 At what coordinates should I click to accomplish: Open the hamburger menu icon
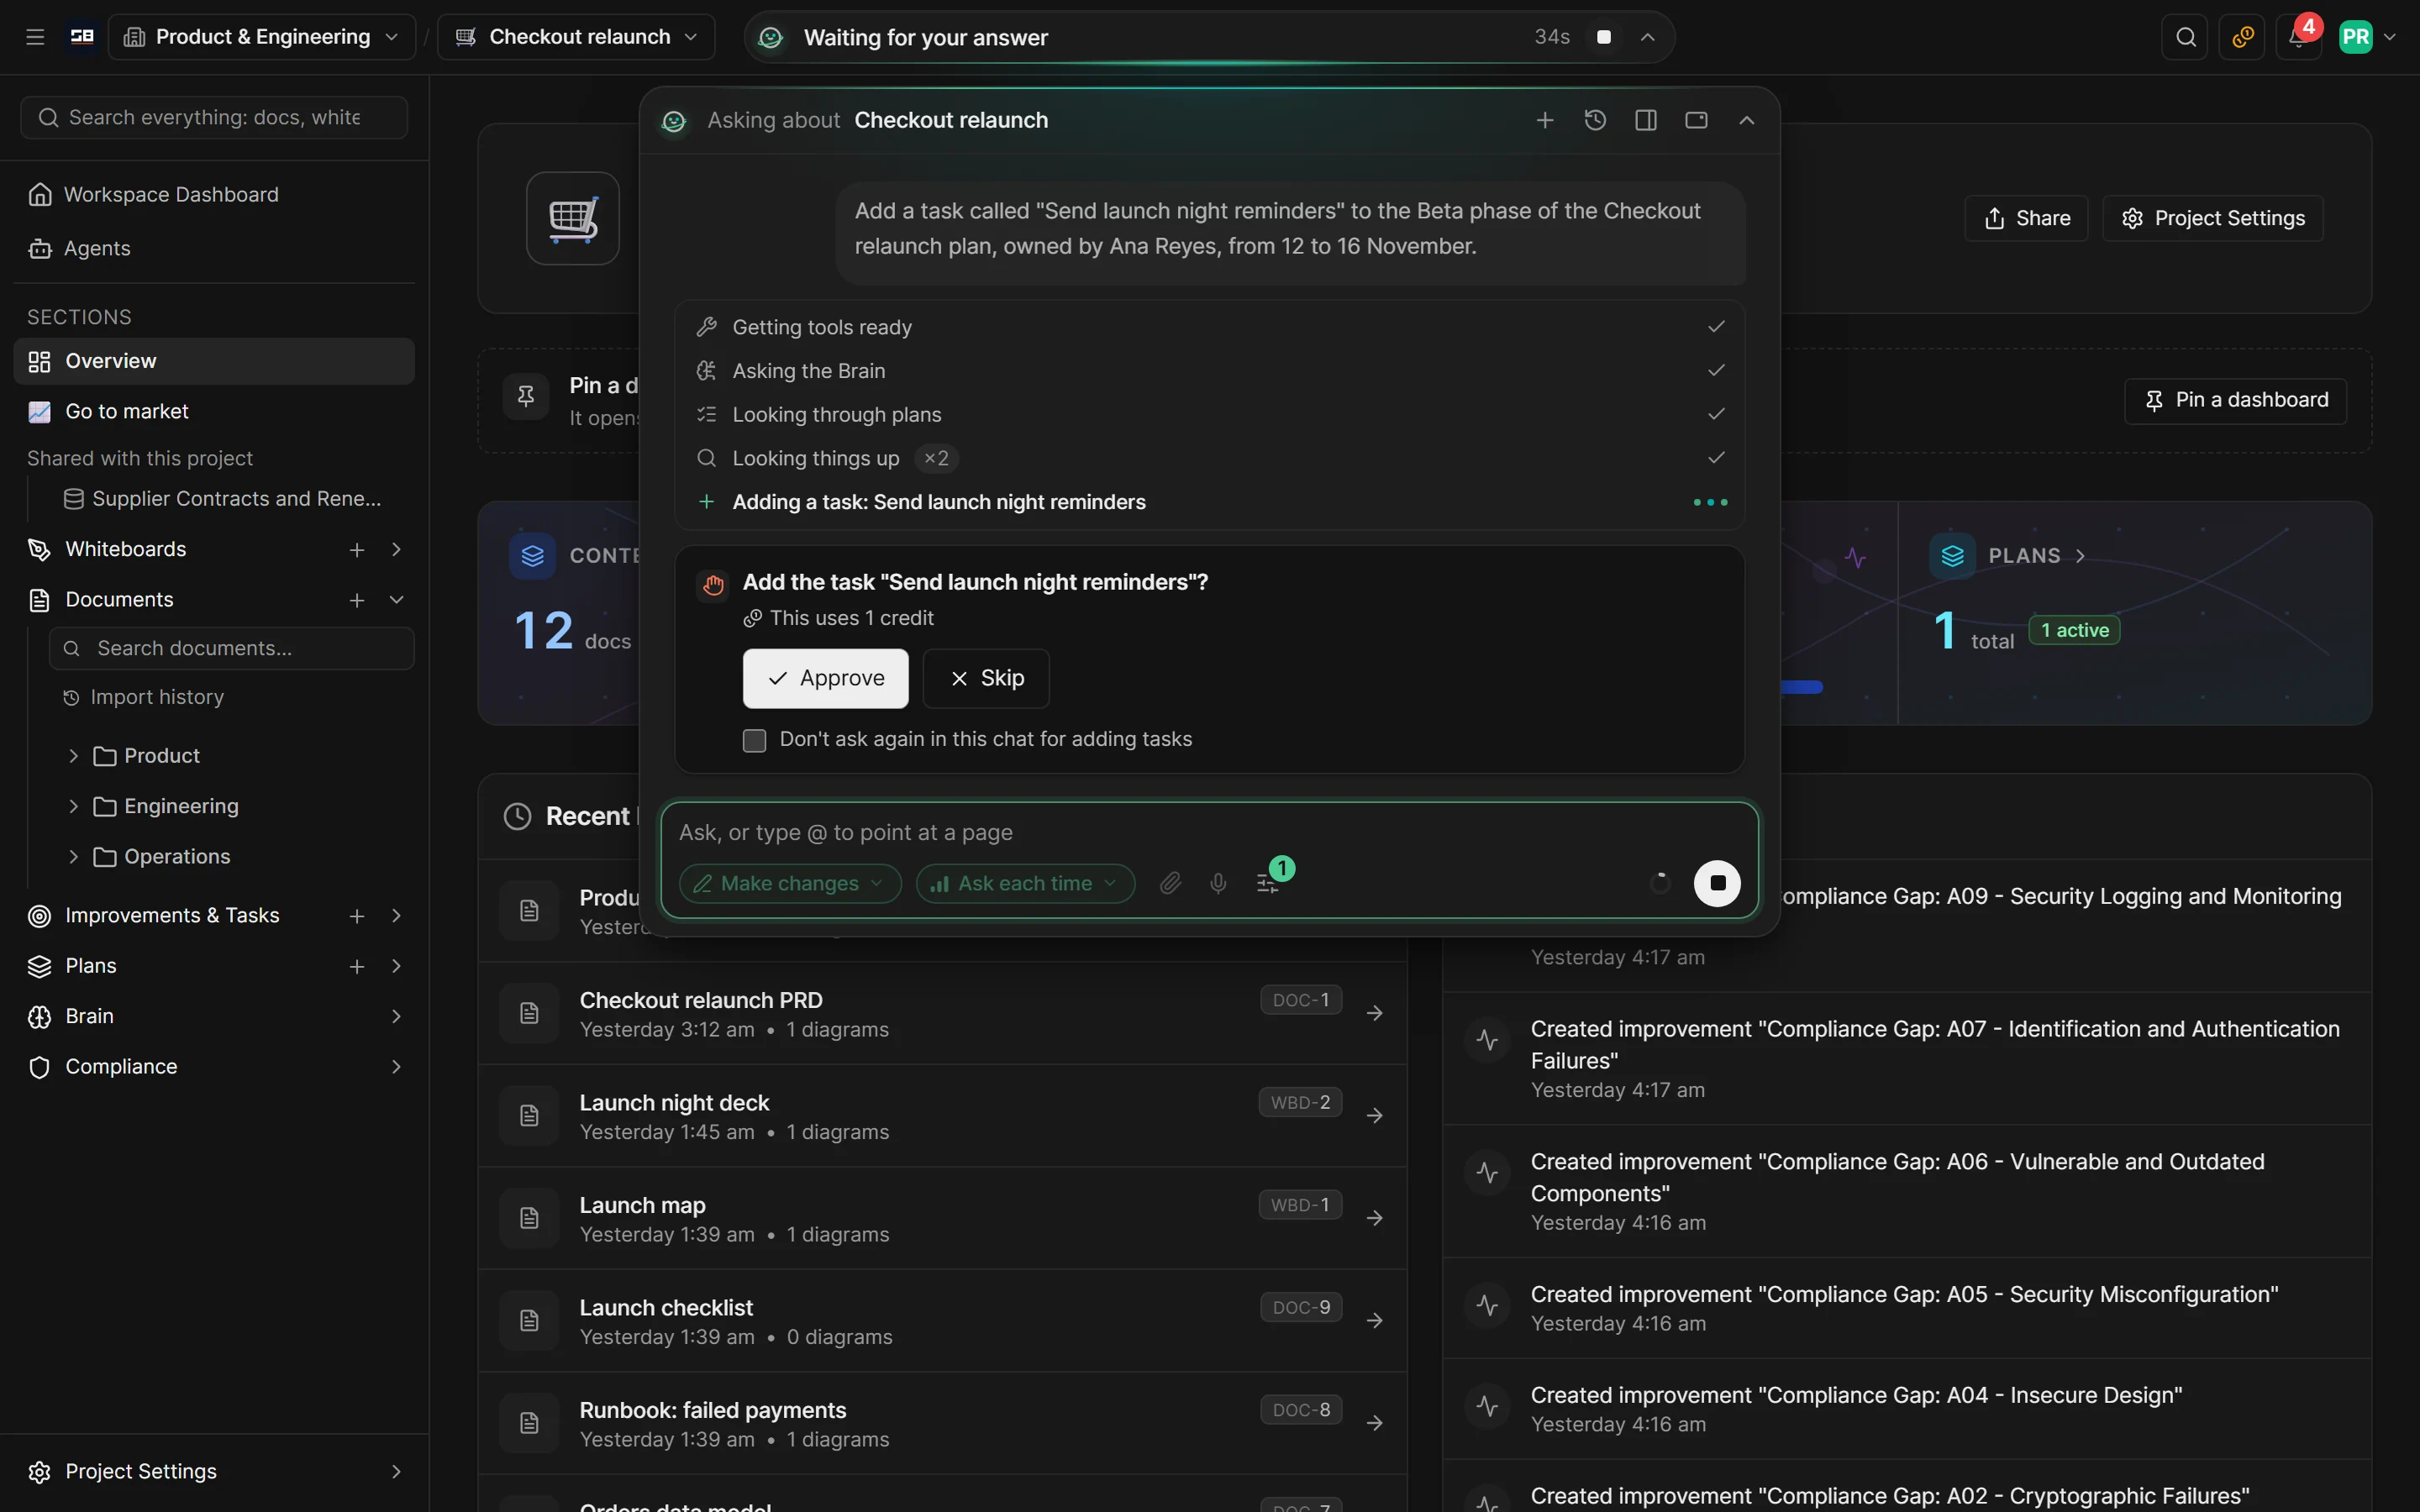tap(35, 37)
